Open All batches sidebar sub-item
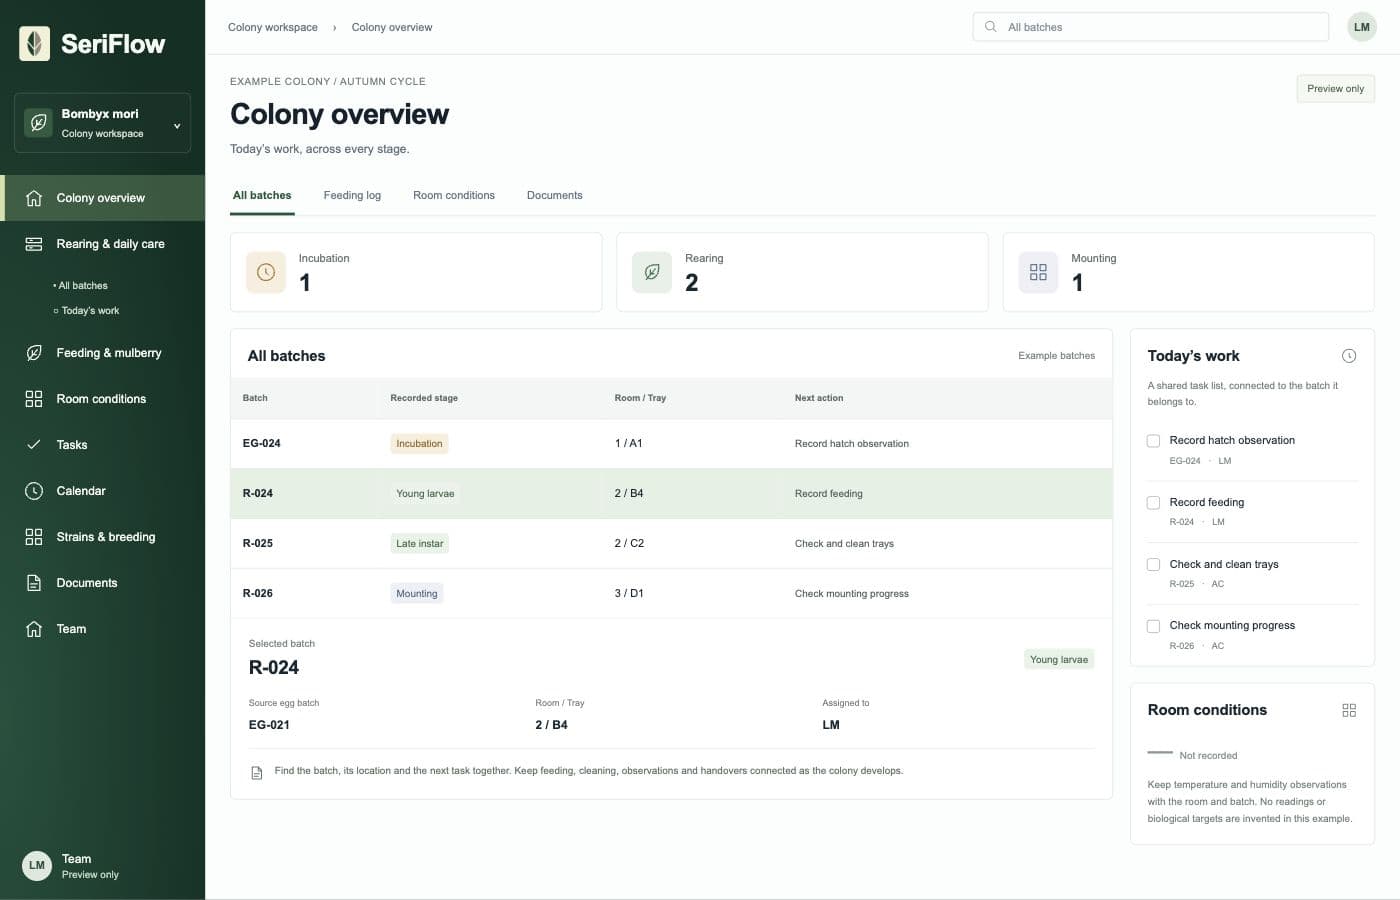 coord(80,286)
